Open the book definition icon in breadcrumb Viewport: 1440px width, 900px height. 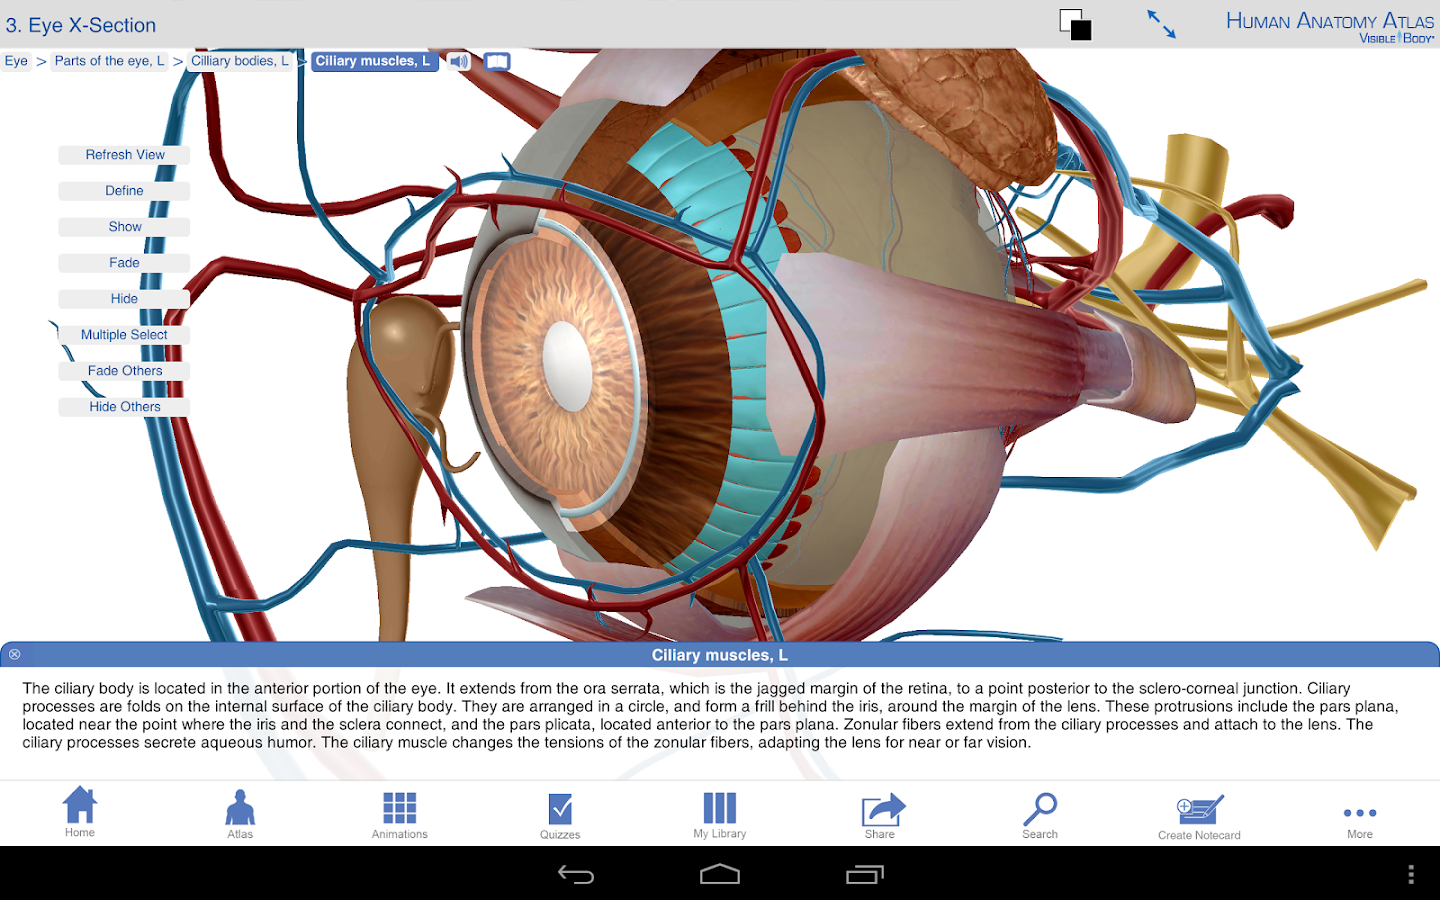pos(497,62)
